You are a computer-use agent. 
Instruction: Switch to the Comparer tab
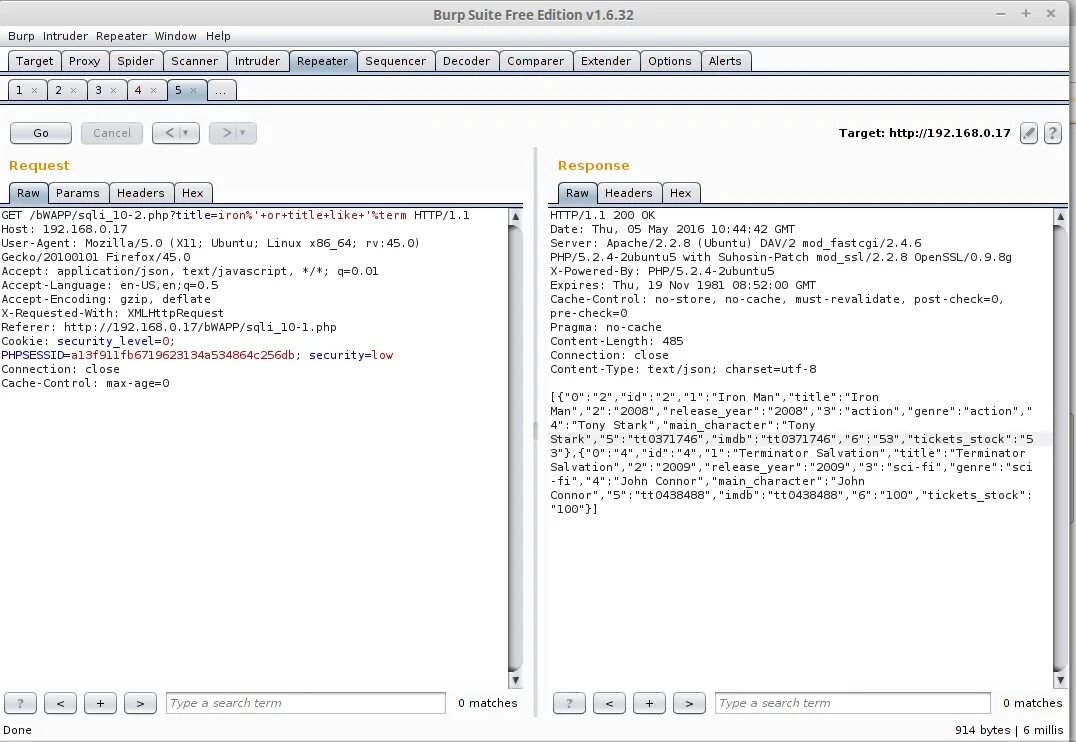pyautogui.click(x=535, y=61)
